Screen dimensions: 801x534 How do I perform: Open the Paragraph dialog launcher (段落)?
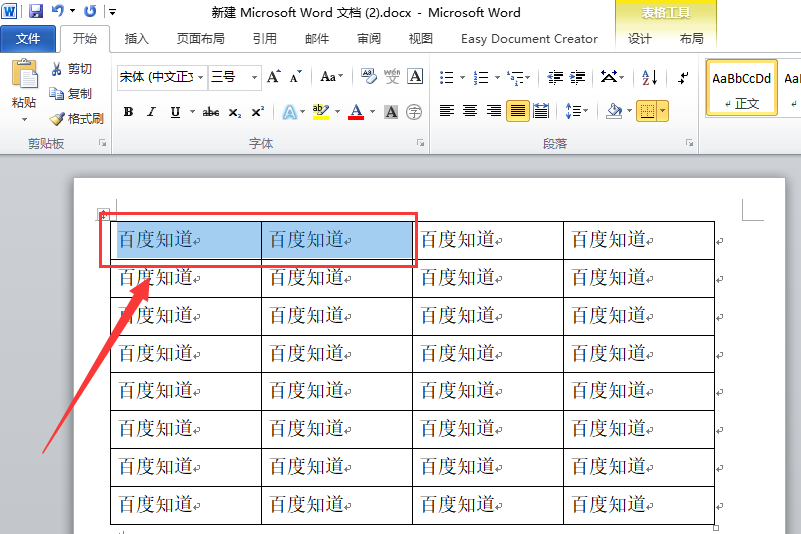click(x=690, y=143)
